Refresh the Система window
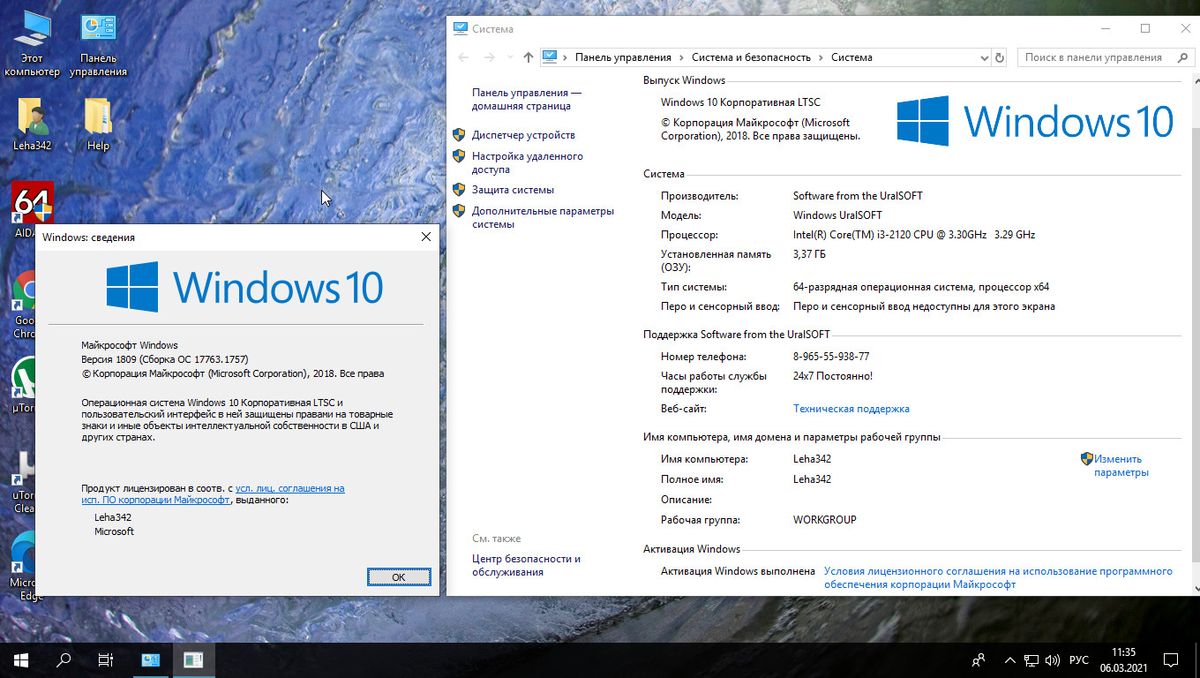This screenshot has height=678, width=1200. [x=999, y=58]
